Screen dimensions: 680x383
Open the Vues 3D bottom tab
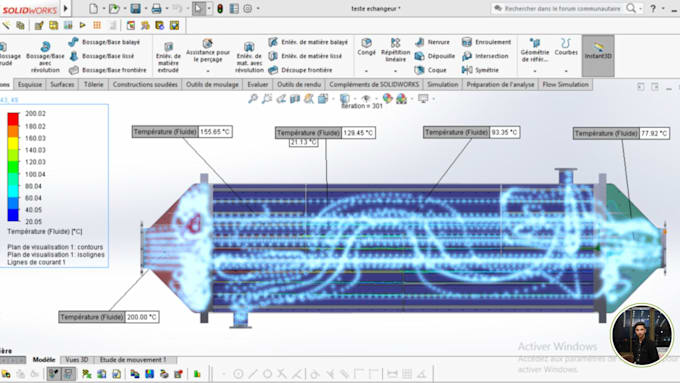tap(77, 360)
